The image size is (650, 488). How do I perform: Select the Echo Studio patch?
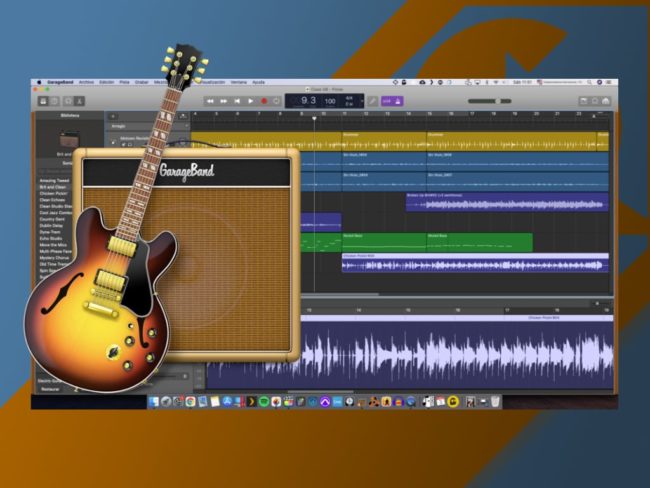point(51,238)
